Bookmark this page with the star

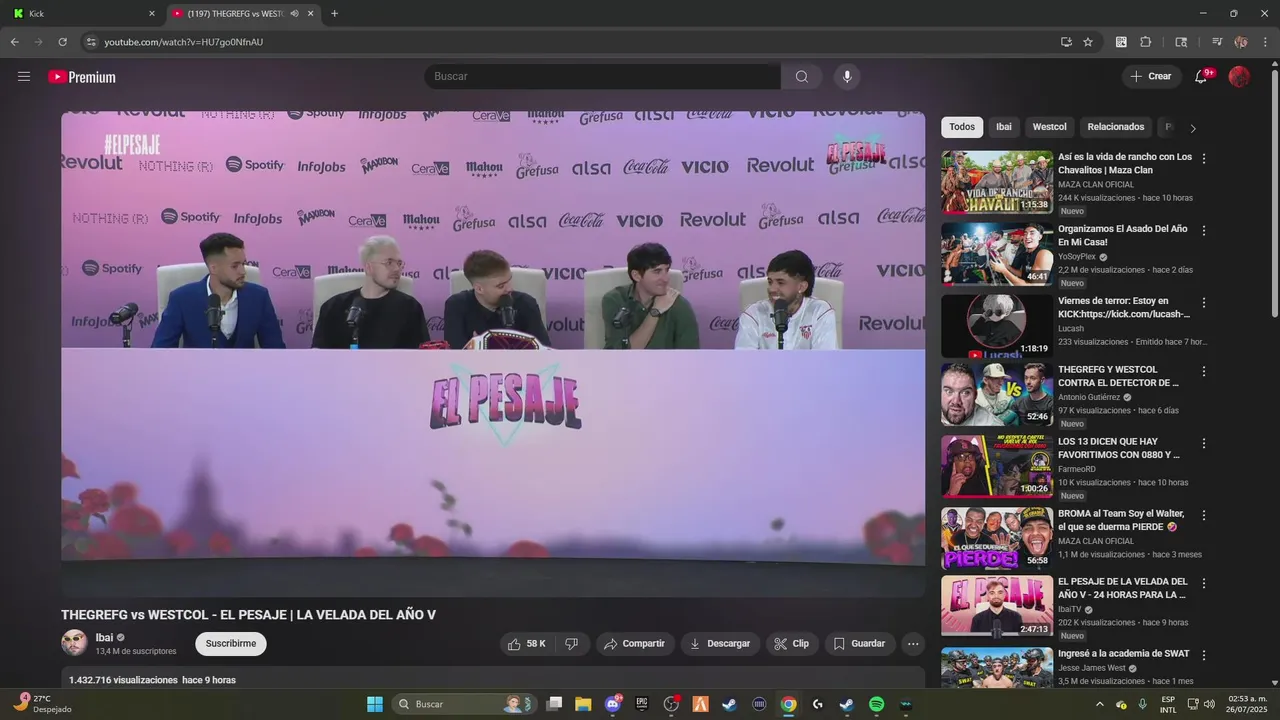(x=1088, y=42)
